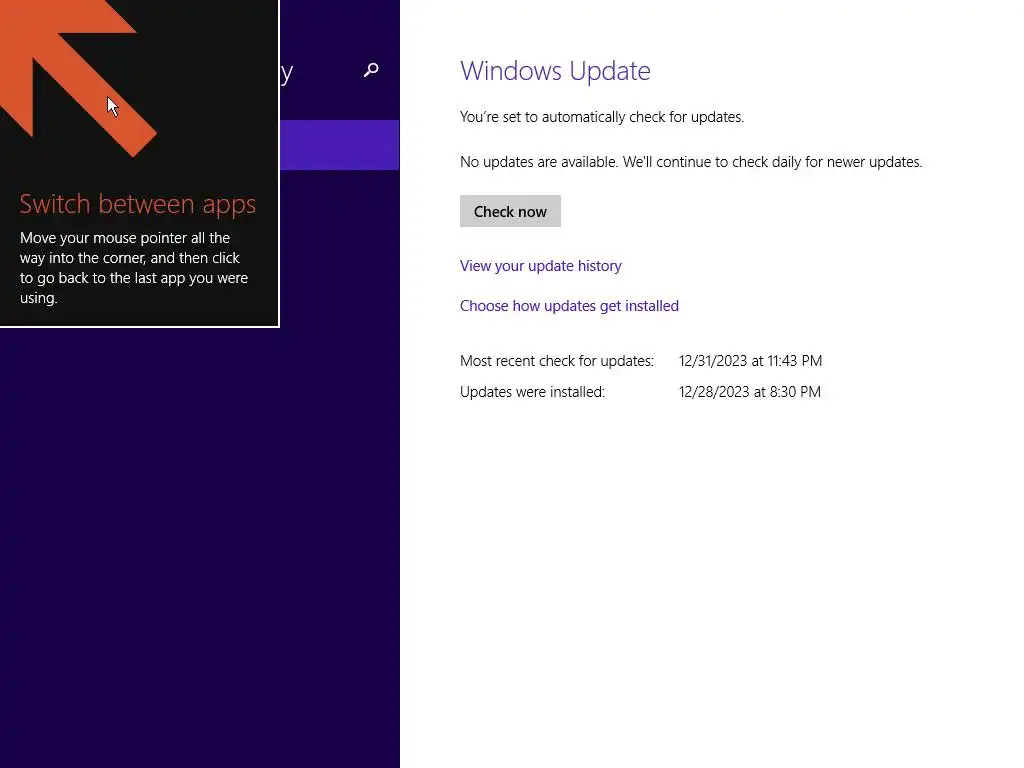This screenshot has height=768, width=1024.
Task: Click the Check now button
Action: click(510, 211)
